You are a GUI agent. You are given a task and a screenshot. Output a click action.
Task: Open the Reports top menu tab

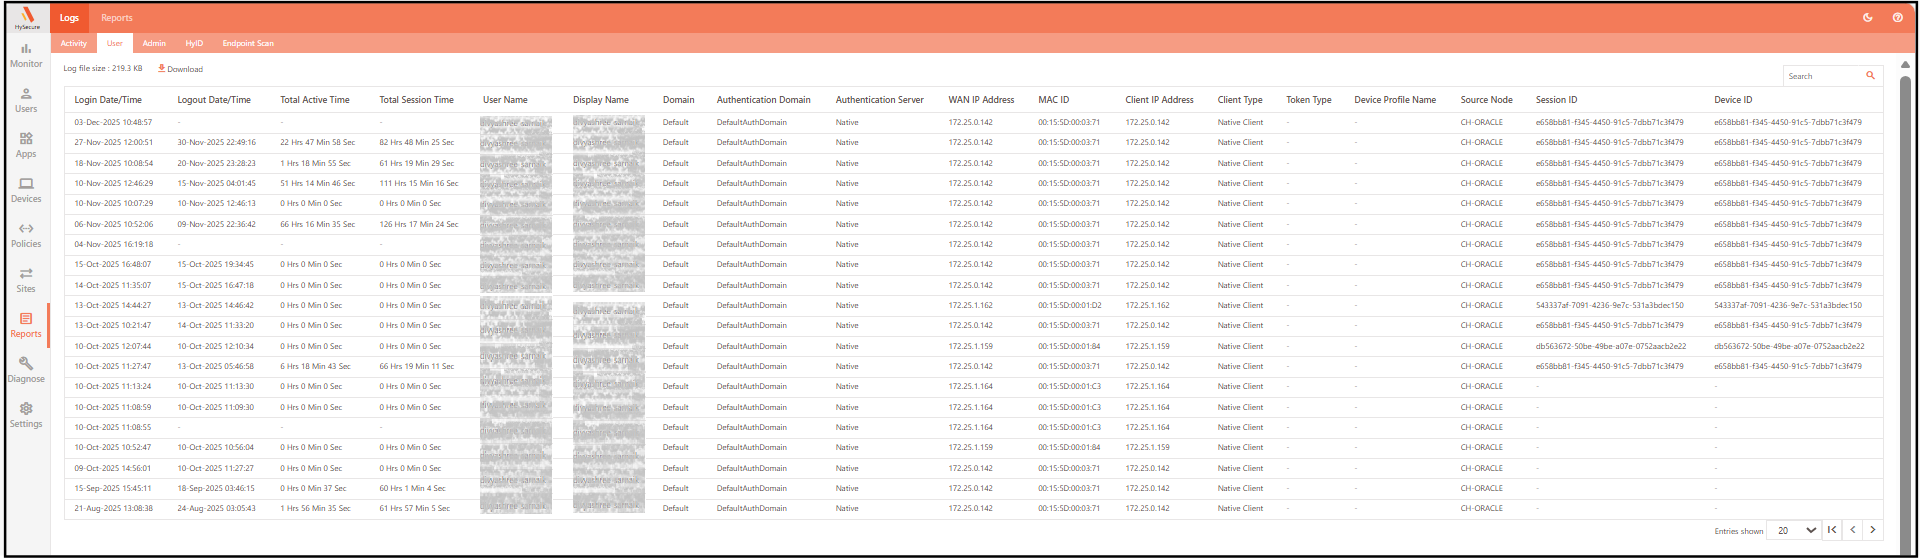[x=116, y=17]
